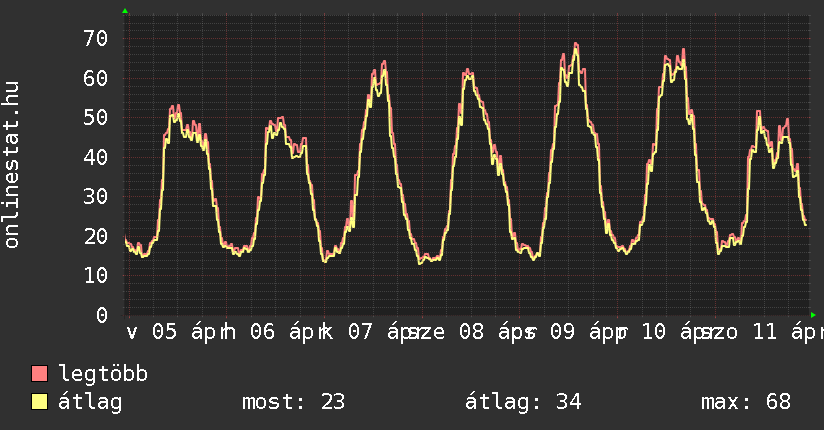Click the '09 ápr' x-axis date

pos(578,332)
